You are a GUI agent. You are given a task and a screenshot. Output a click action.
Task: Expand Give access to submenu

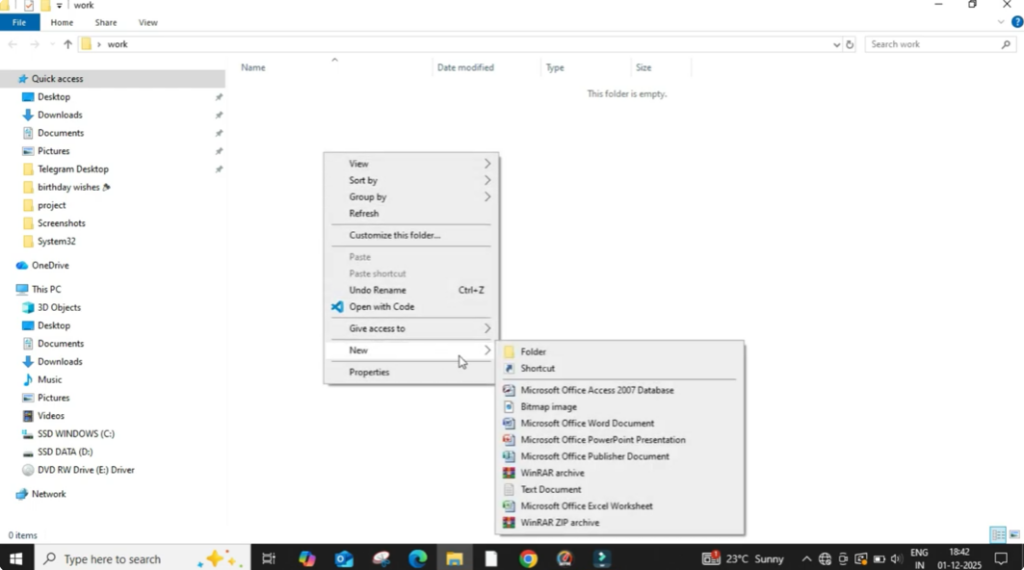(411, 328)
